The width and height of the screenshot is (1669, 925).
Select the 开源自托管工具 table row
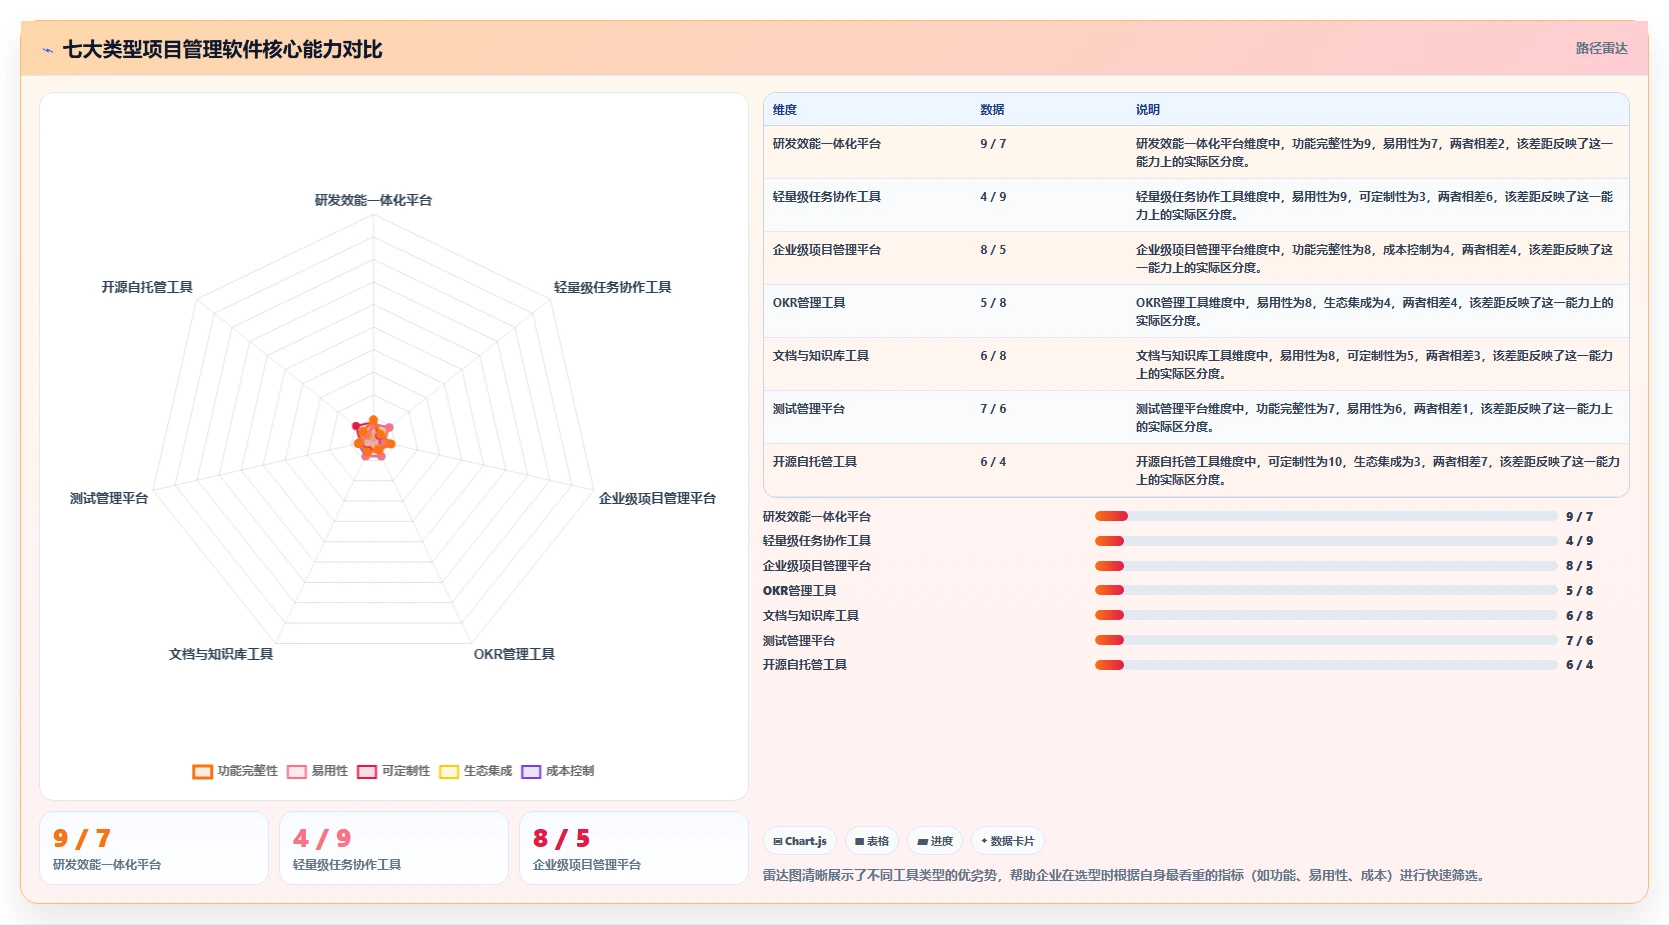1196,470
